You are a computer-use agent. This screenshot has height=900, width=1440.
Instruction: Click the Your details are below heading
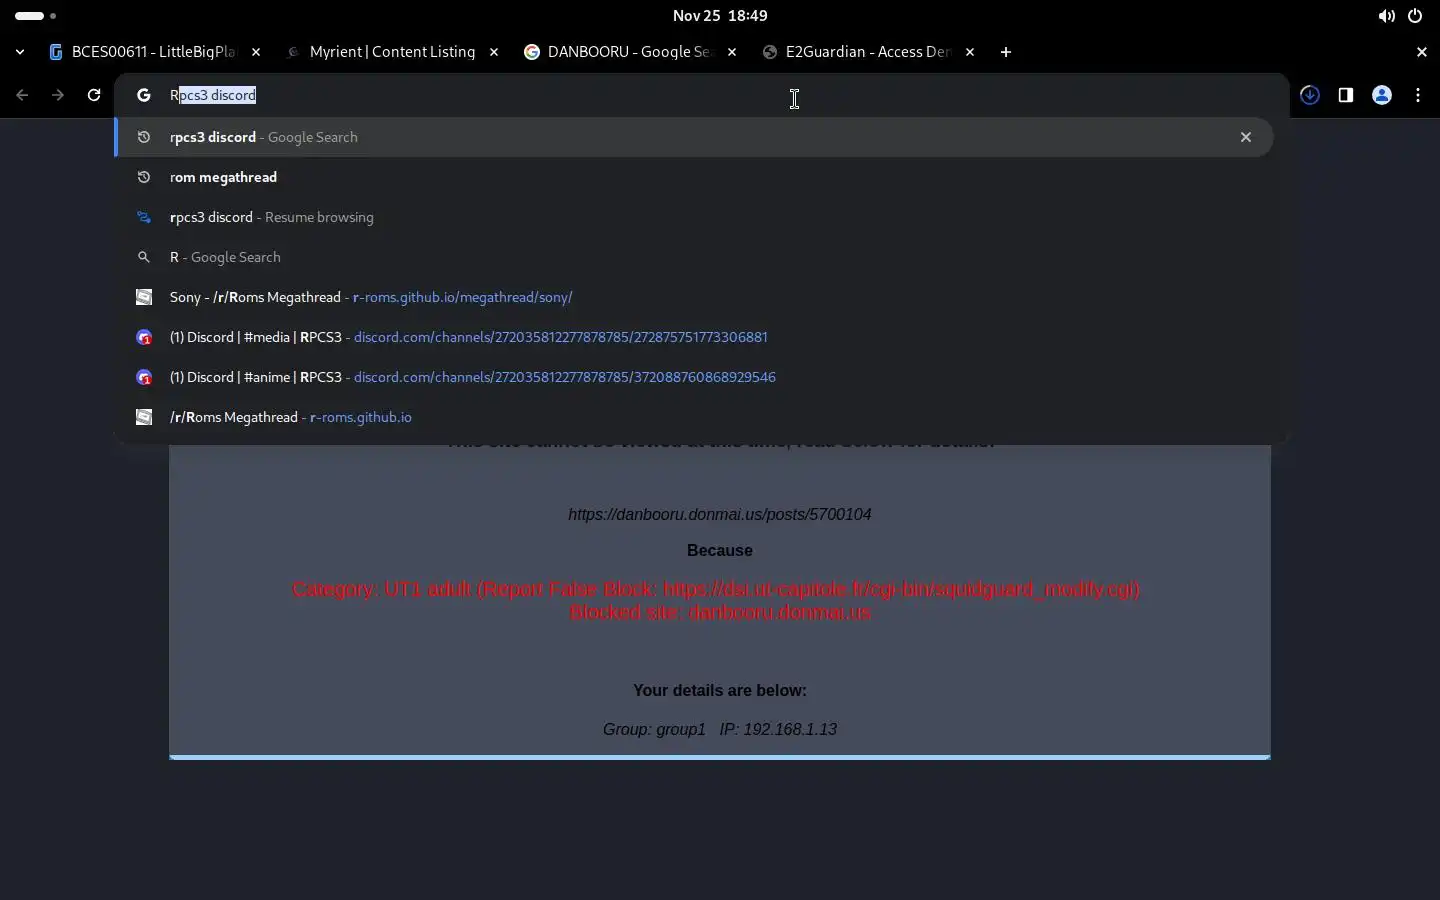720,690
